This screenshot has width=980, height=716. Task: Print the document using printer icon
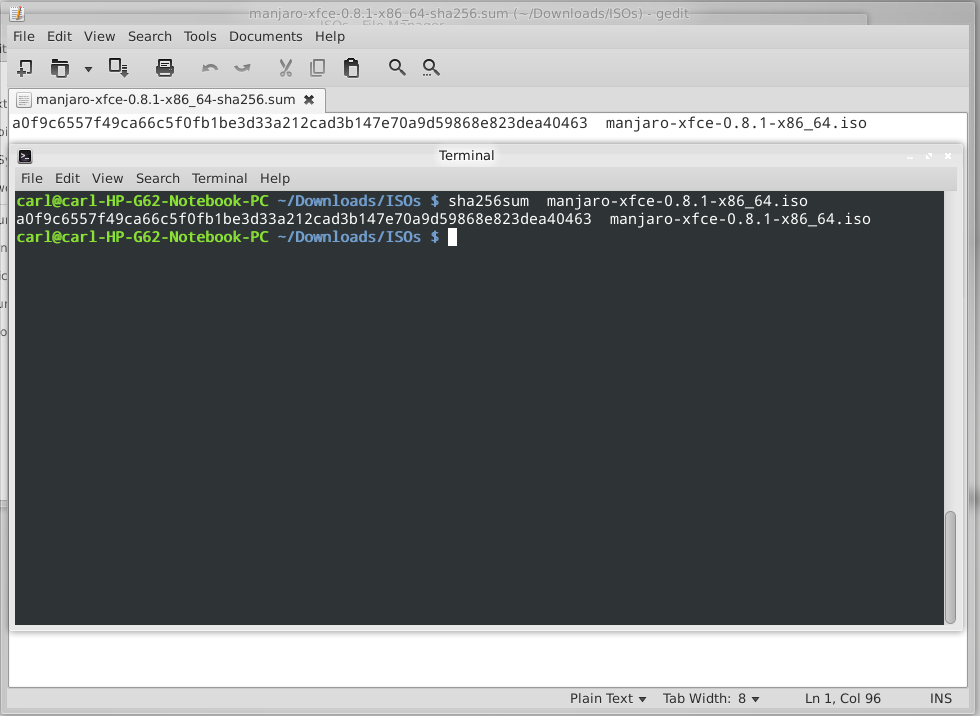pos(165,68)
